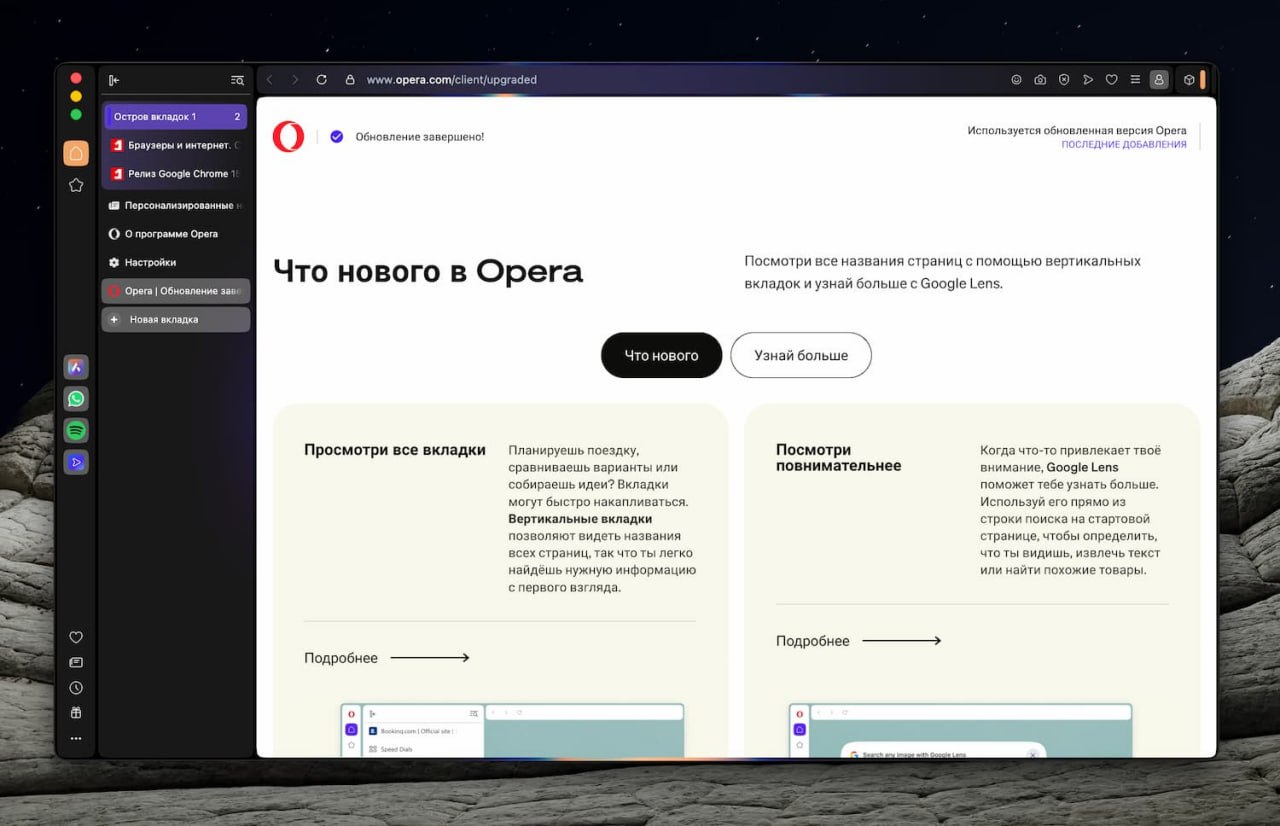The height and width of the screenshot is (826, 1280).
Task: Open bookmarks star in the sidebar
Action: [76, 185]
